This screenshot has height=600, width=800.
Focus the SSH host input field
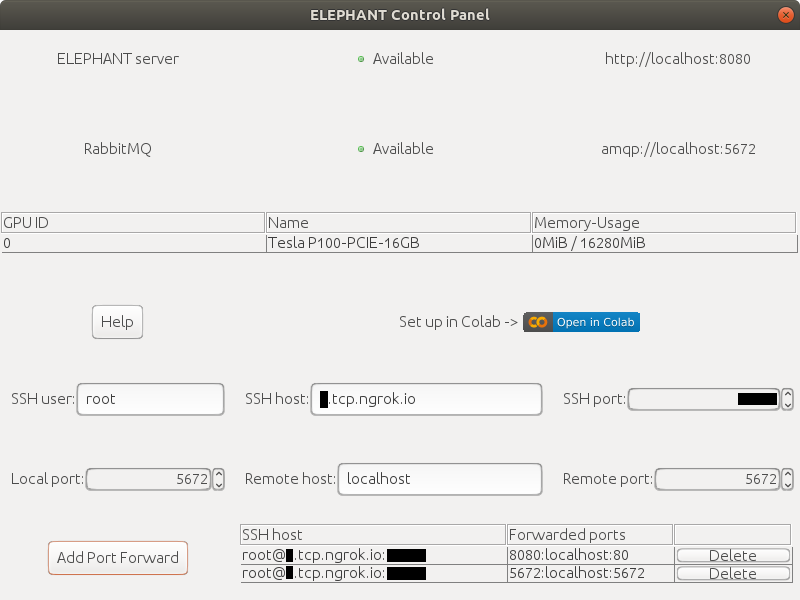(427, 399)
